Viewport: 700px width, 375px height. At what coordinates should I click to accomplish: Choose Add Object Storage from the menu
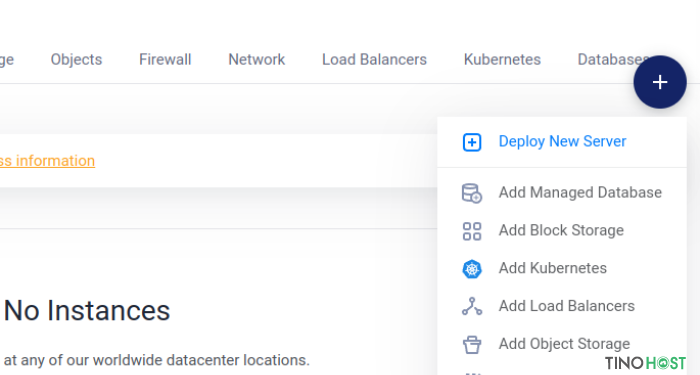pyautogui.click(x=562, y=344)
